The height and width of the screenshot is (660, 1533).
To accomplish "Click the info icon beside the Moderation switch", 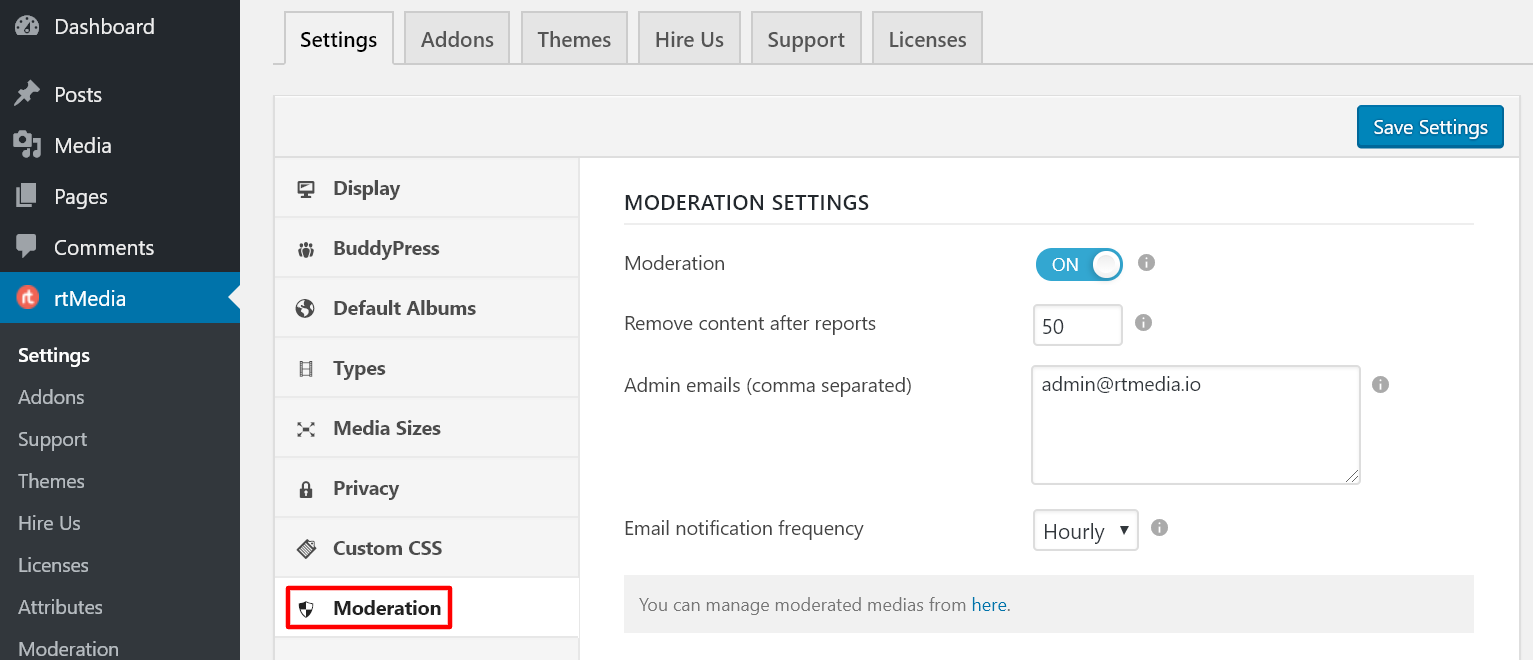I will coord(1146,263).
